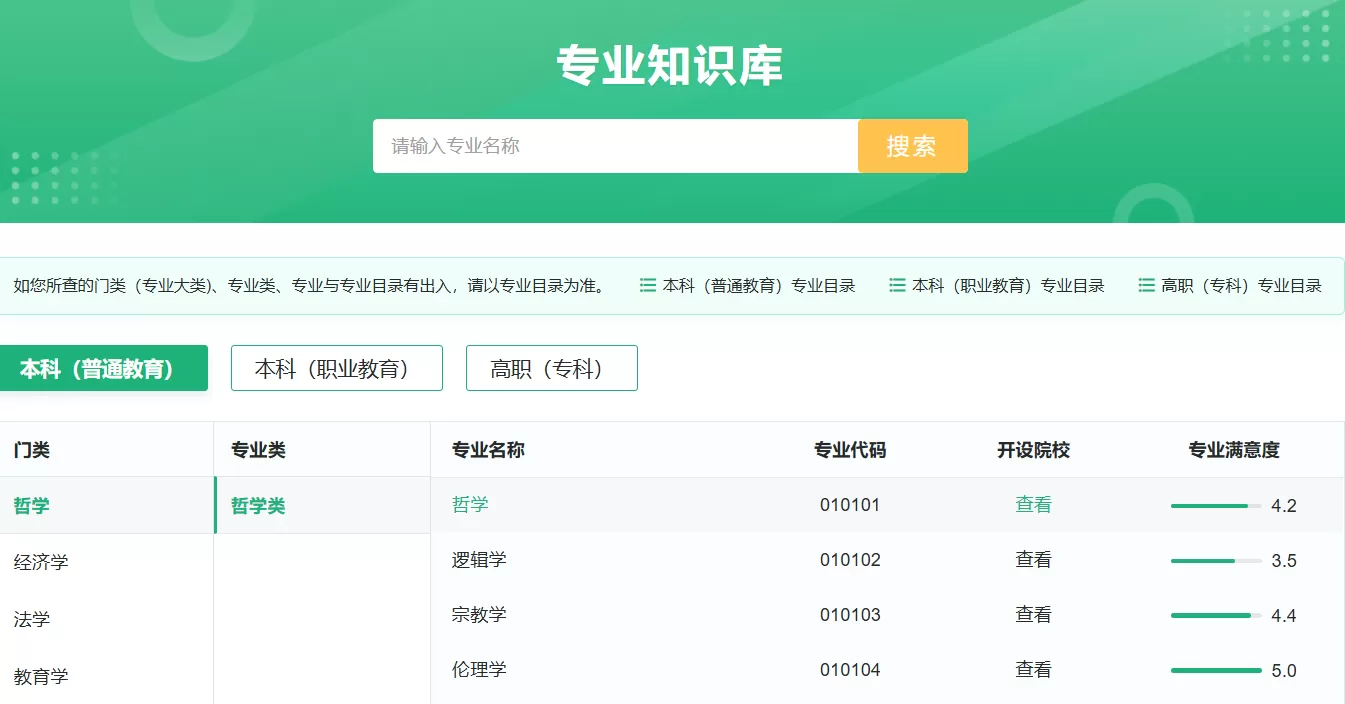Click the 请输入专业名称 search input field

600,146
